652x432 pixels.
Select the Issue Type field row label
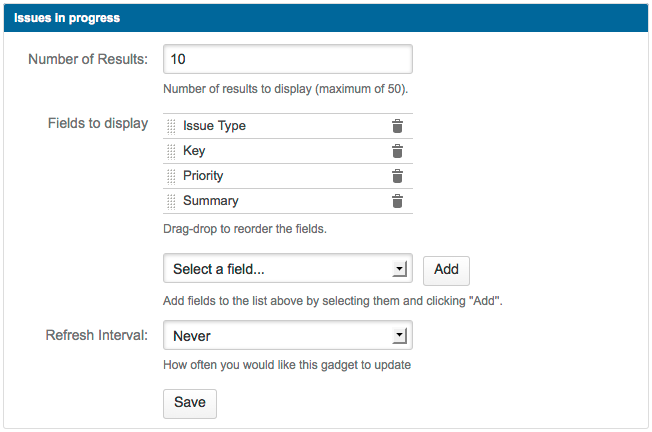214,126
